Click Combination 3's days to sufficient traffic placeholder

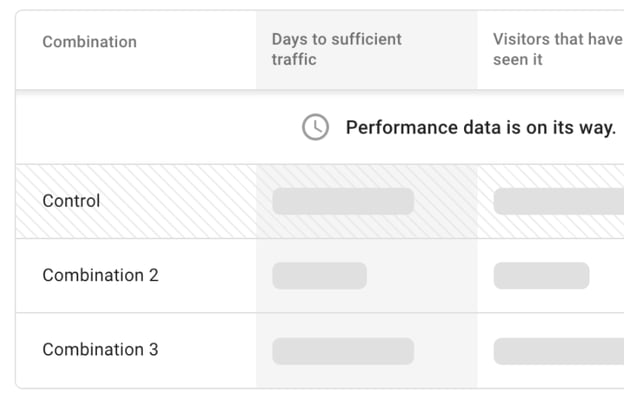point(343,351)
